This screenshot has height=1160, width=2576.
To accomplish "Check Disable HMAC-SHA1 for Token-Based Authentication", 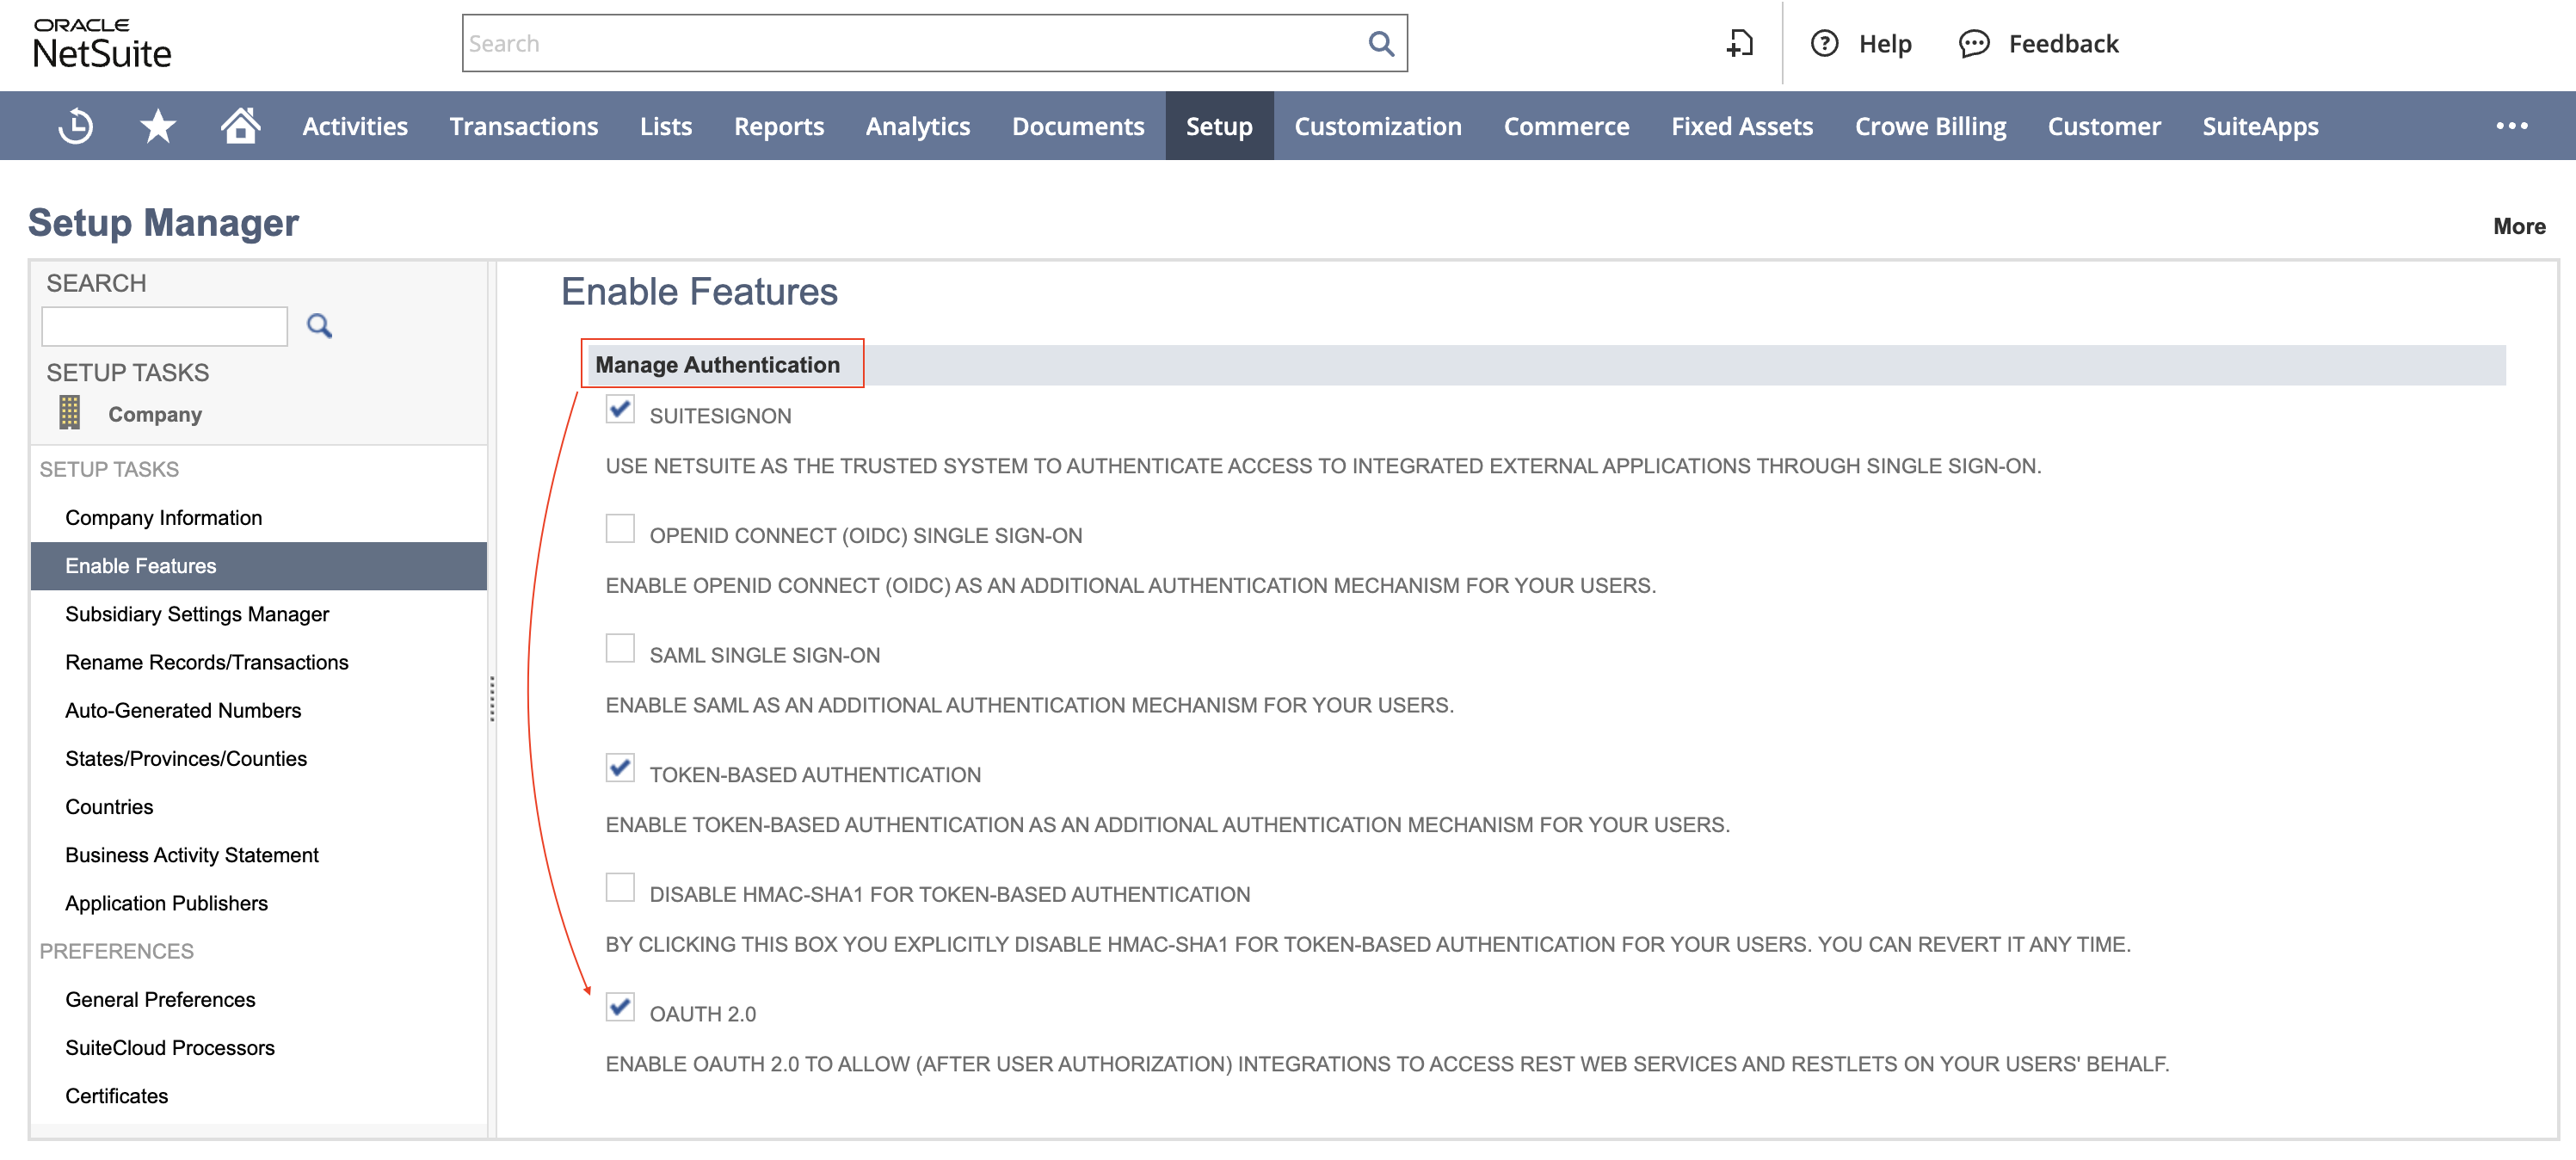I will [x=620, y=887].
